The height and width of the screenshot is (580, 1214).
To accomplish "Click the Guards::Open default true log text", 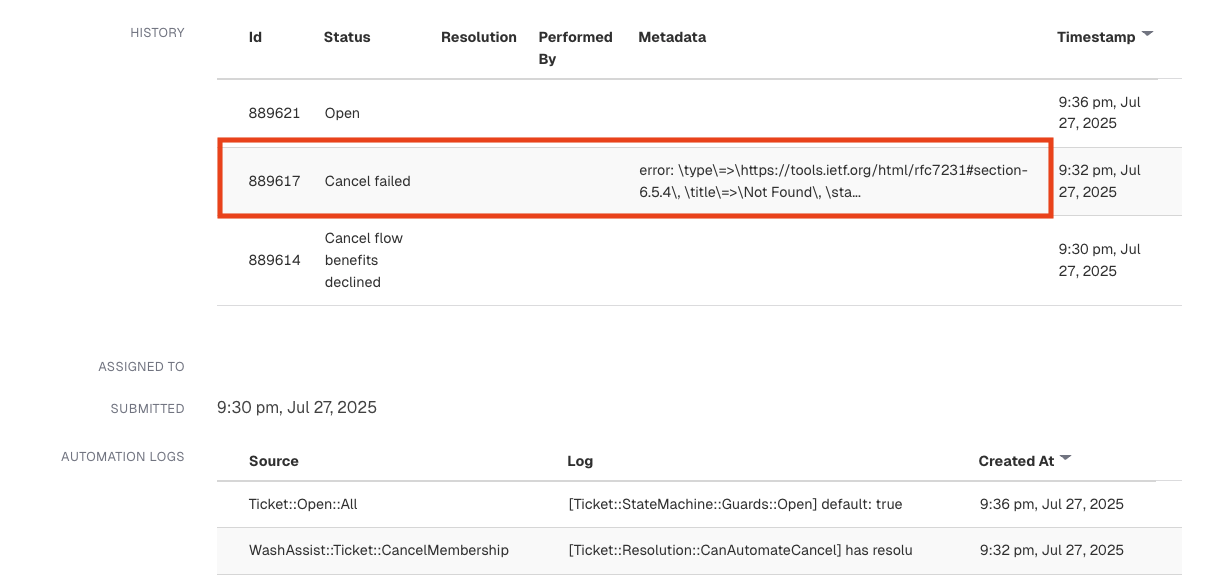I will [735, 504].
